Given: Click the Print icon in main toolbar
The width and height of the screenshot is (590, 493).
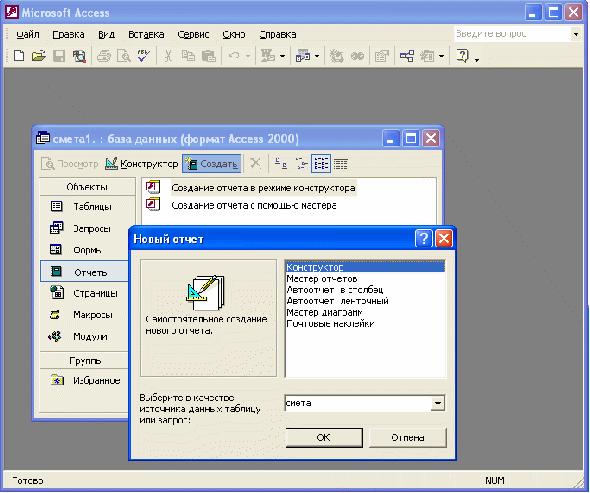Looking at the screenshot, I should (x=104, y=56).
